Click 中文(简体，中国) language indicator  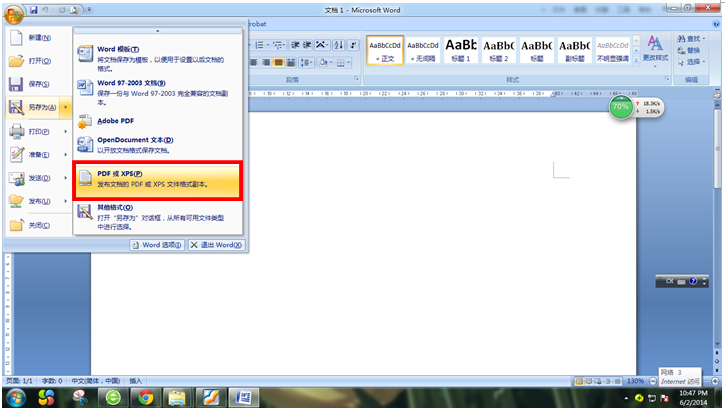click(x=96, y=381)
